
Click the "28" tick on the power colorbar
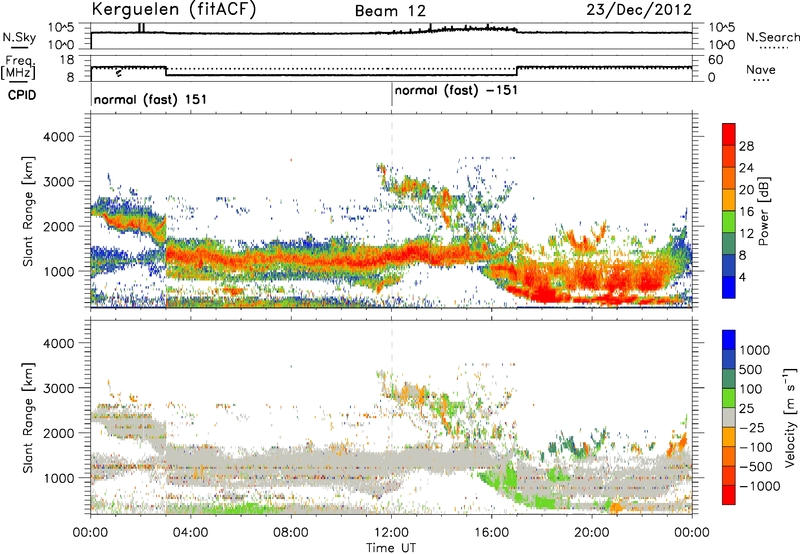746,146
